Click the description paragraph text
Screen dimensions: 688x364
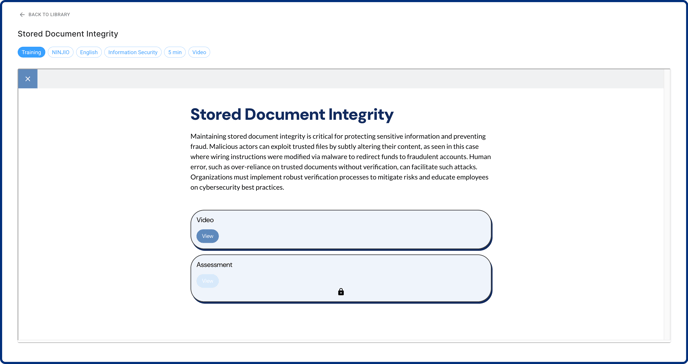[x=340, y=162]
